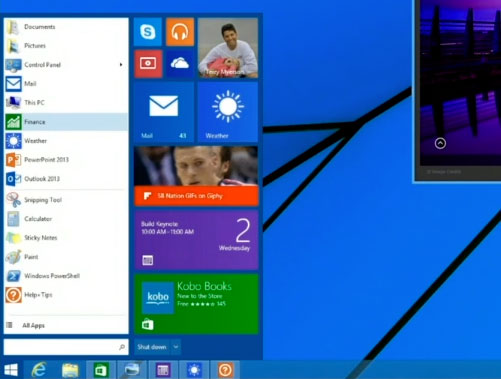Screen dimensions: 501x379
Task: Open File Explorer from the taskbar
Action: point(70,370)
